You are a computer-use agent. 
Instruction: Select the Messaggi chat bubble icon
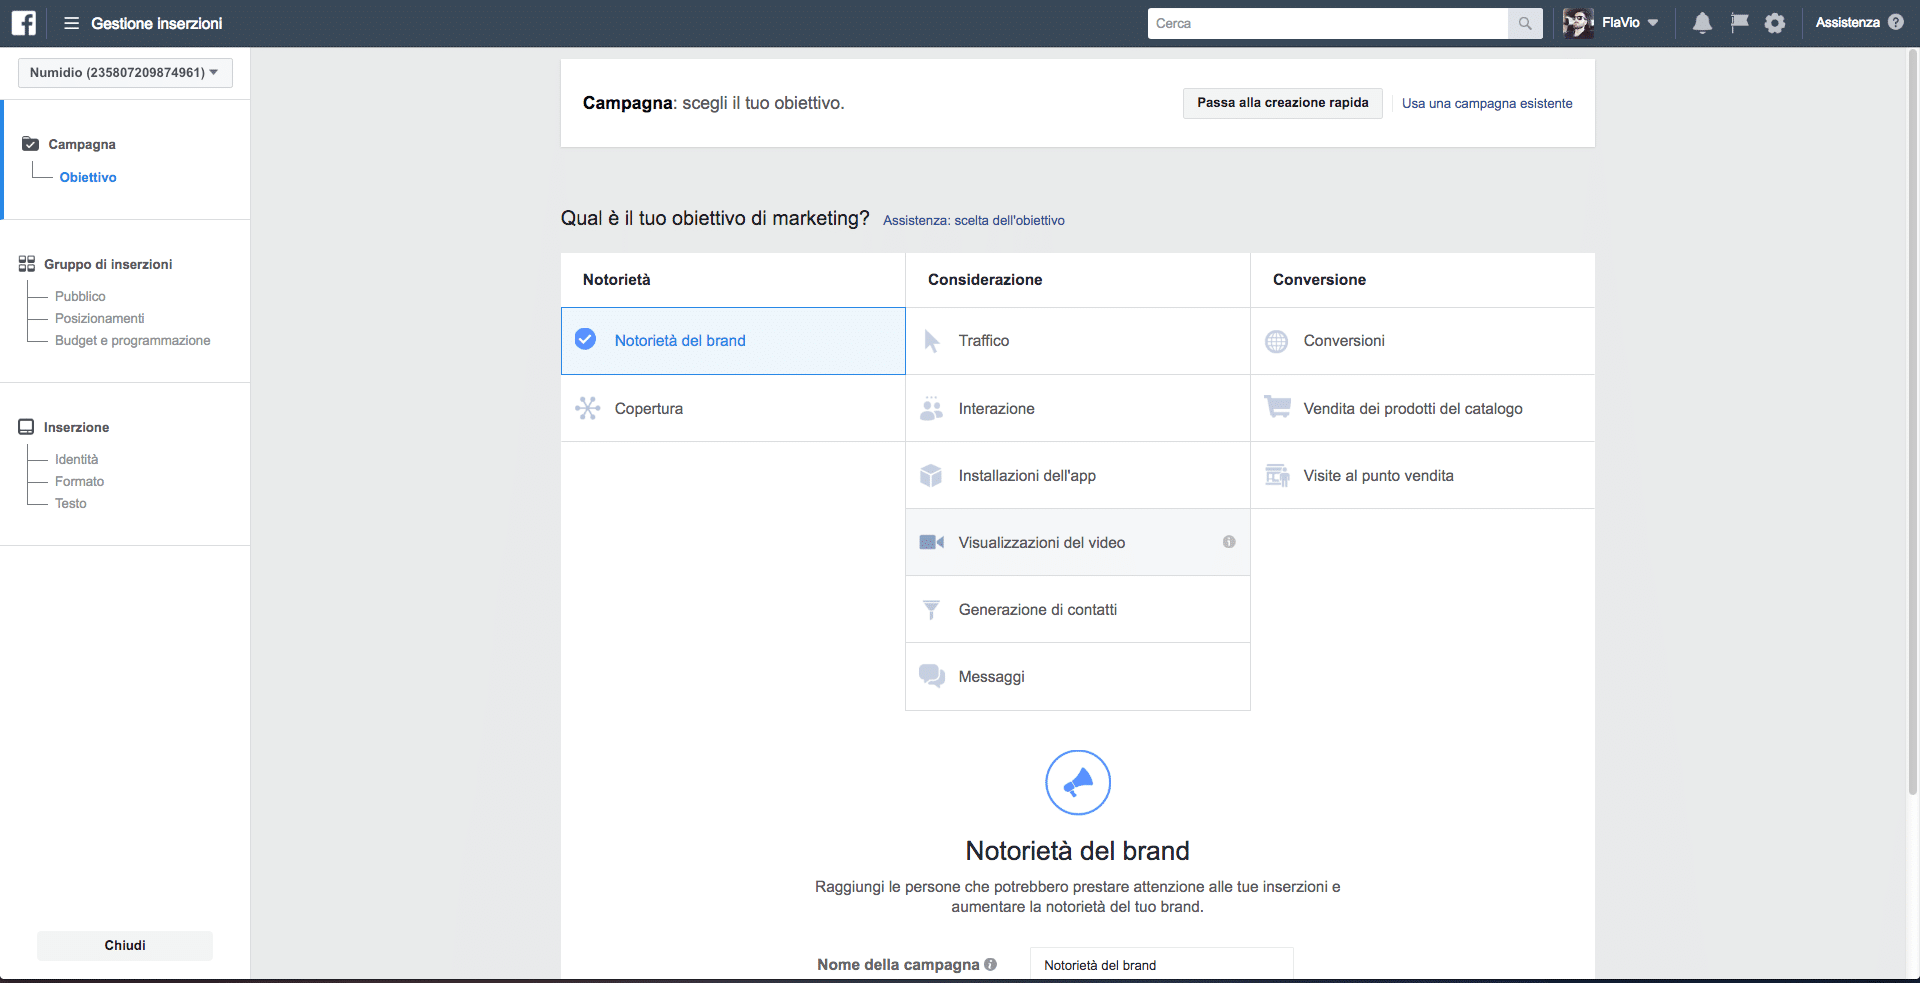pyautogui.click(x=932, y=676)
